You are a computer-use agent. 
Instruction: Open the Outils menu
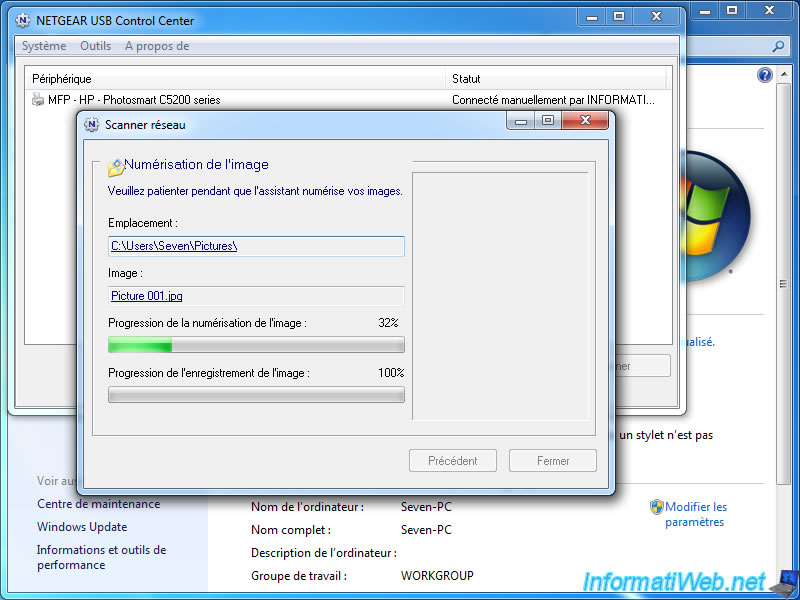coord(95,46)
